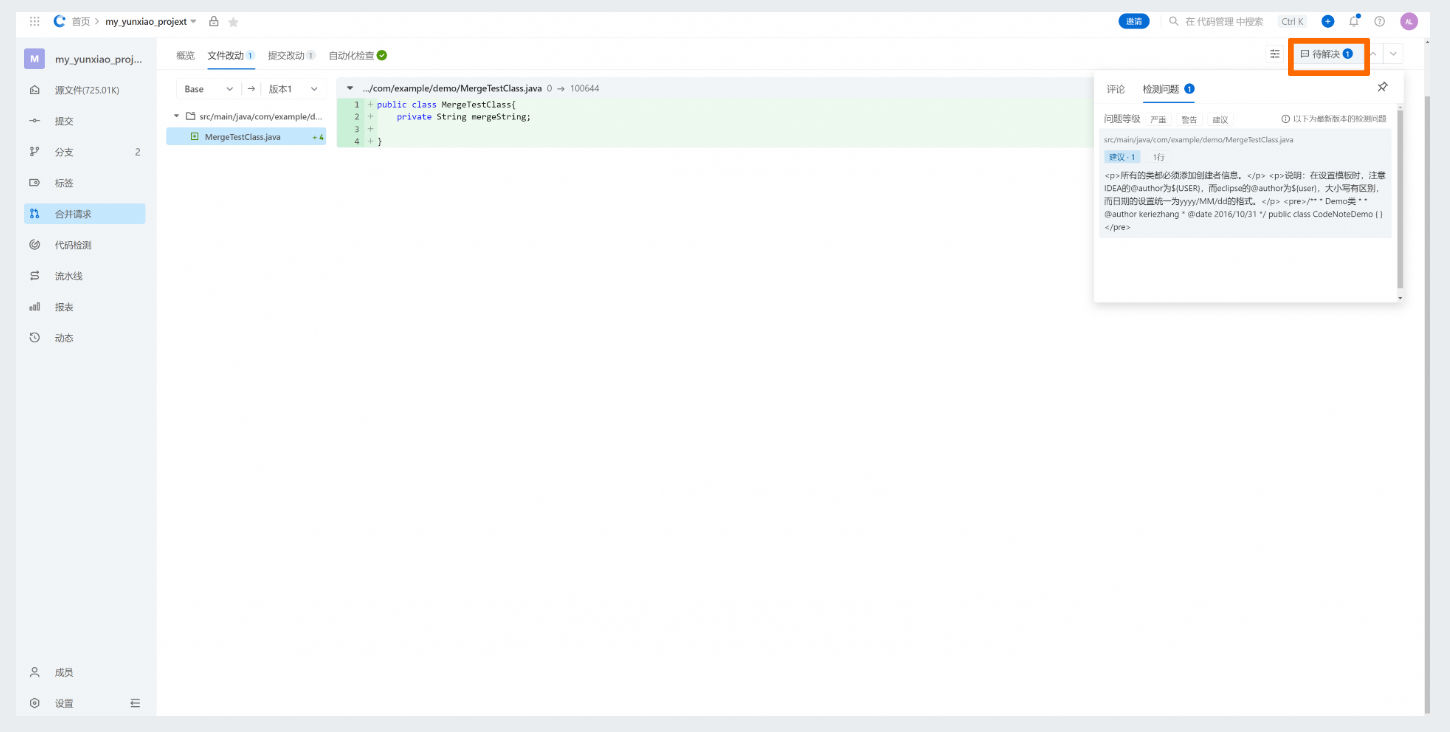Image resolution: width=1450 pixels, height=732 pixels.
Task: Go to next unresolved item (down arrow)
Action: point(1394,54)
